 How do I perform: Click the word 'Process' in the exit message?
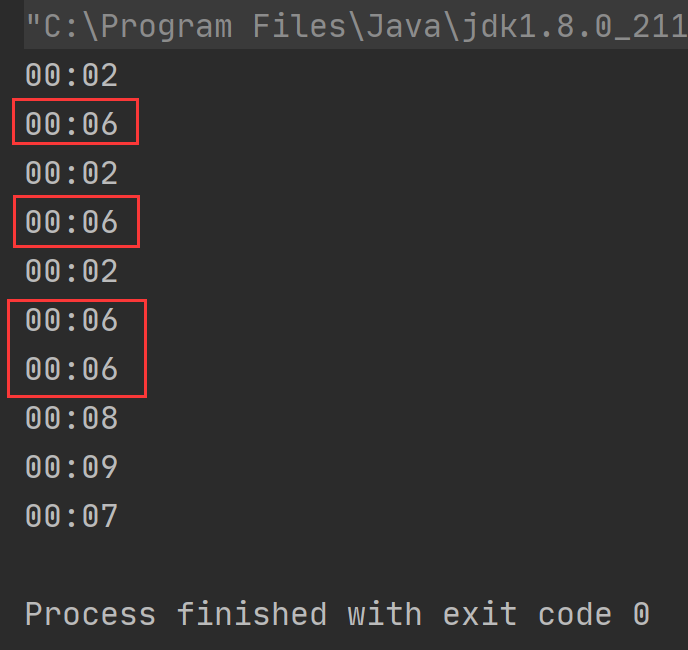(90, 614)
